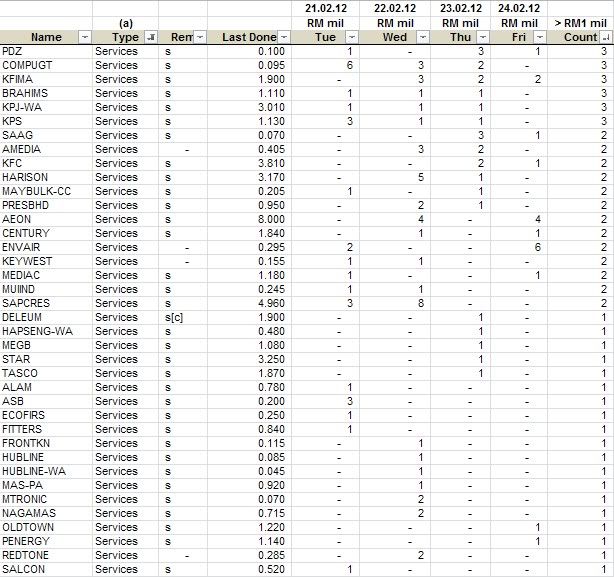This screenshot has width=614, height=577.
Task: Select HARISON Wed value 5
Action: tap(395, 177)
